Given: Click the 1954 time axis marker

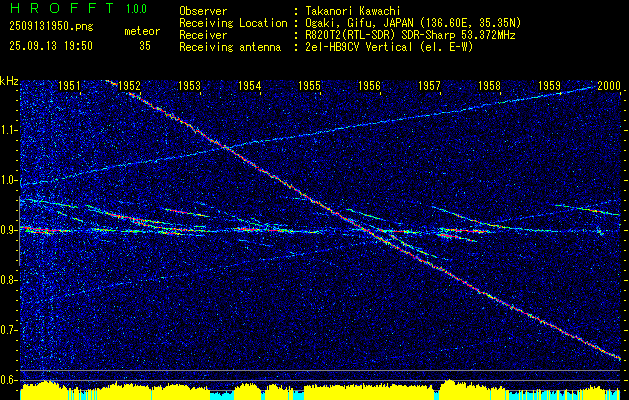Looking at the screenshot, I should (x=250, y=85).
